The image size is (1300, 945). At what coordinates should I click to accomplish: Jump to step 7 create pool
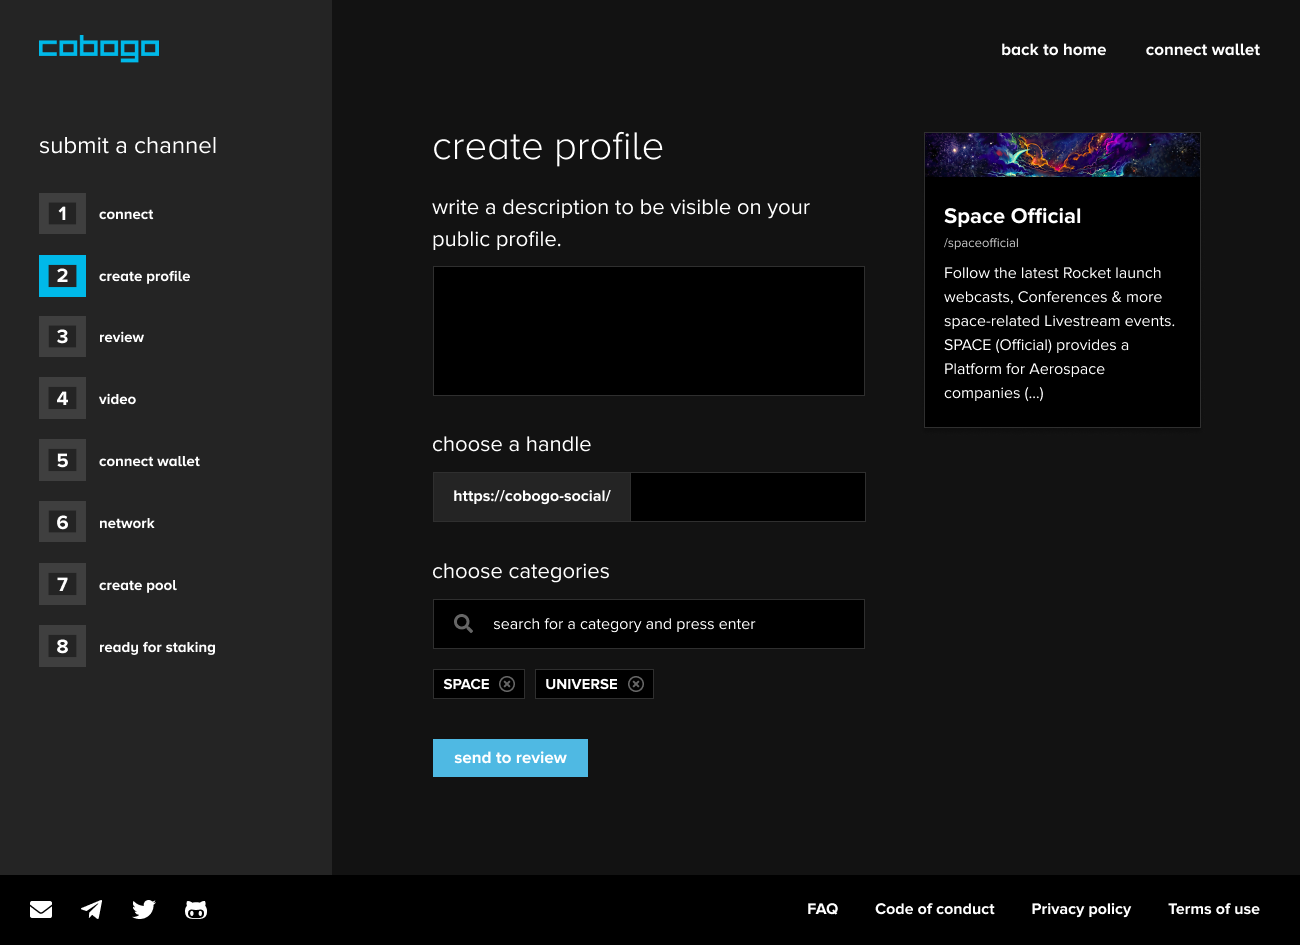coord(63,585)
